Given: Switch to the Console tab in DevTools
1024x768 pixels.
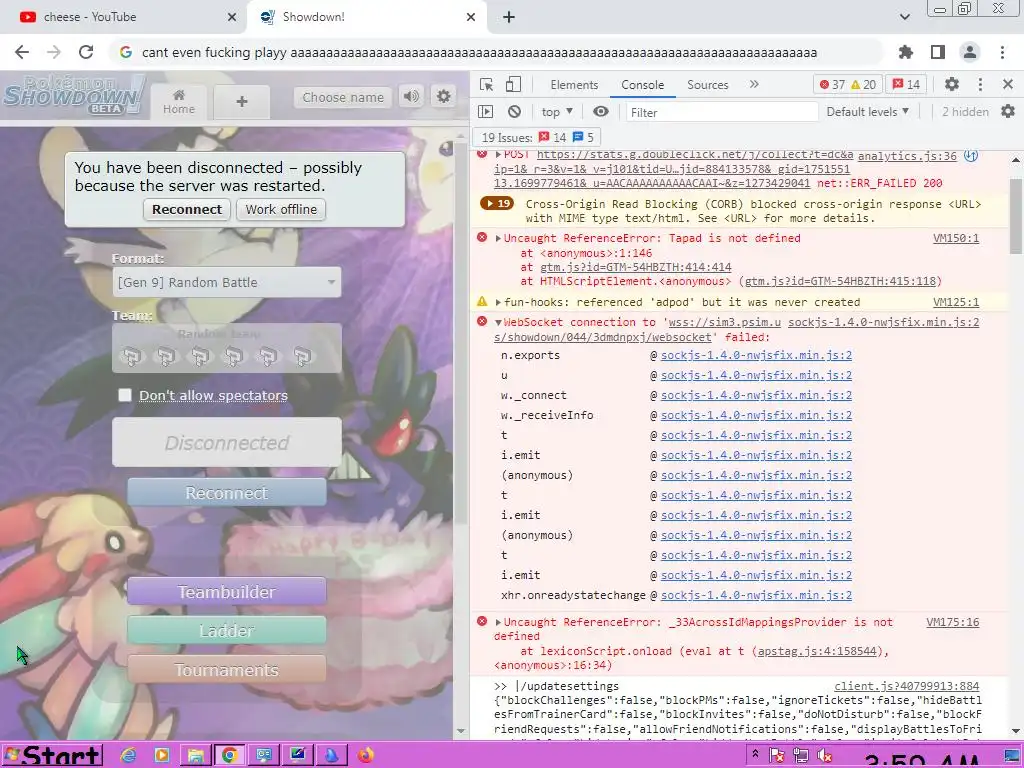Looking at the screenshot, I should 643,85.
